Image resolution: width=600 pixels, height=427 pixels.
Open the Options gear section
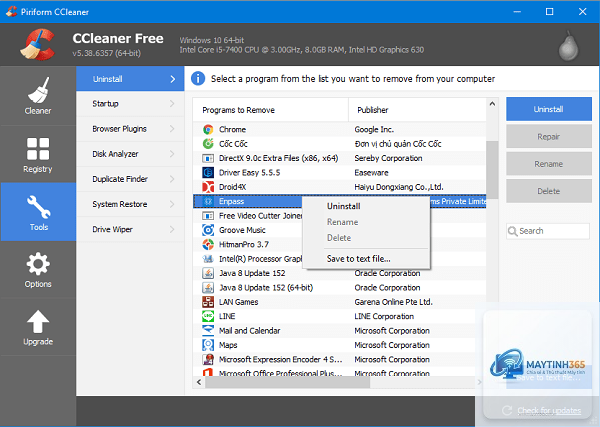pos(38,269)
